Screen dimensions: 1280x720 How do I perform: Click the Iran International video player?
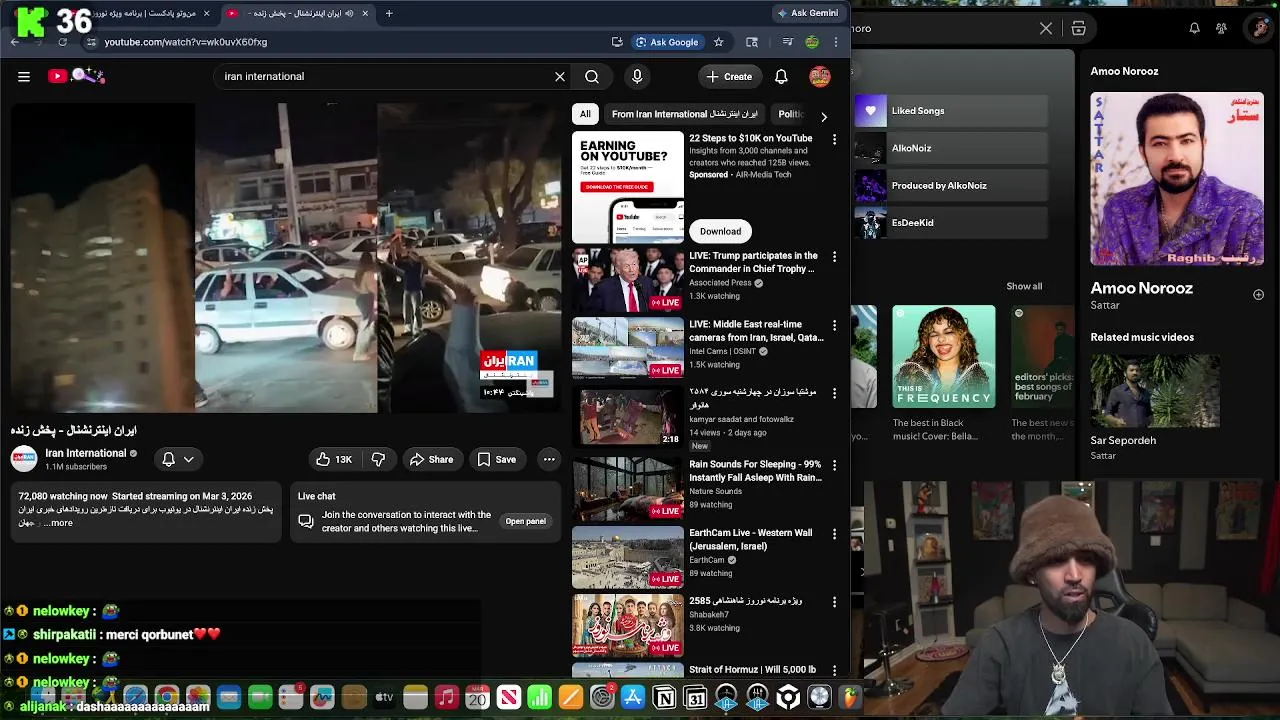(x=286, y=257)
